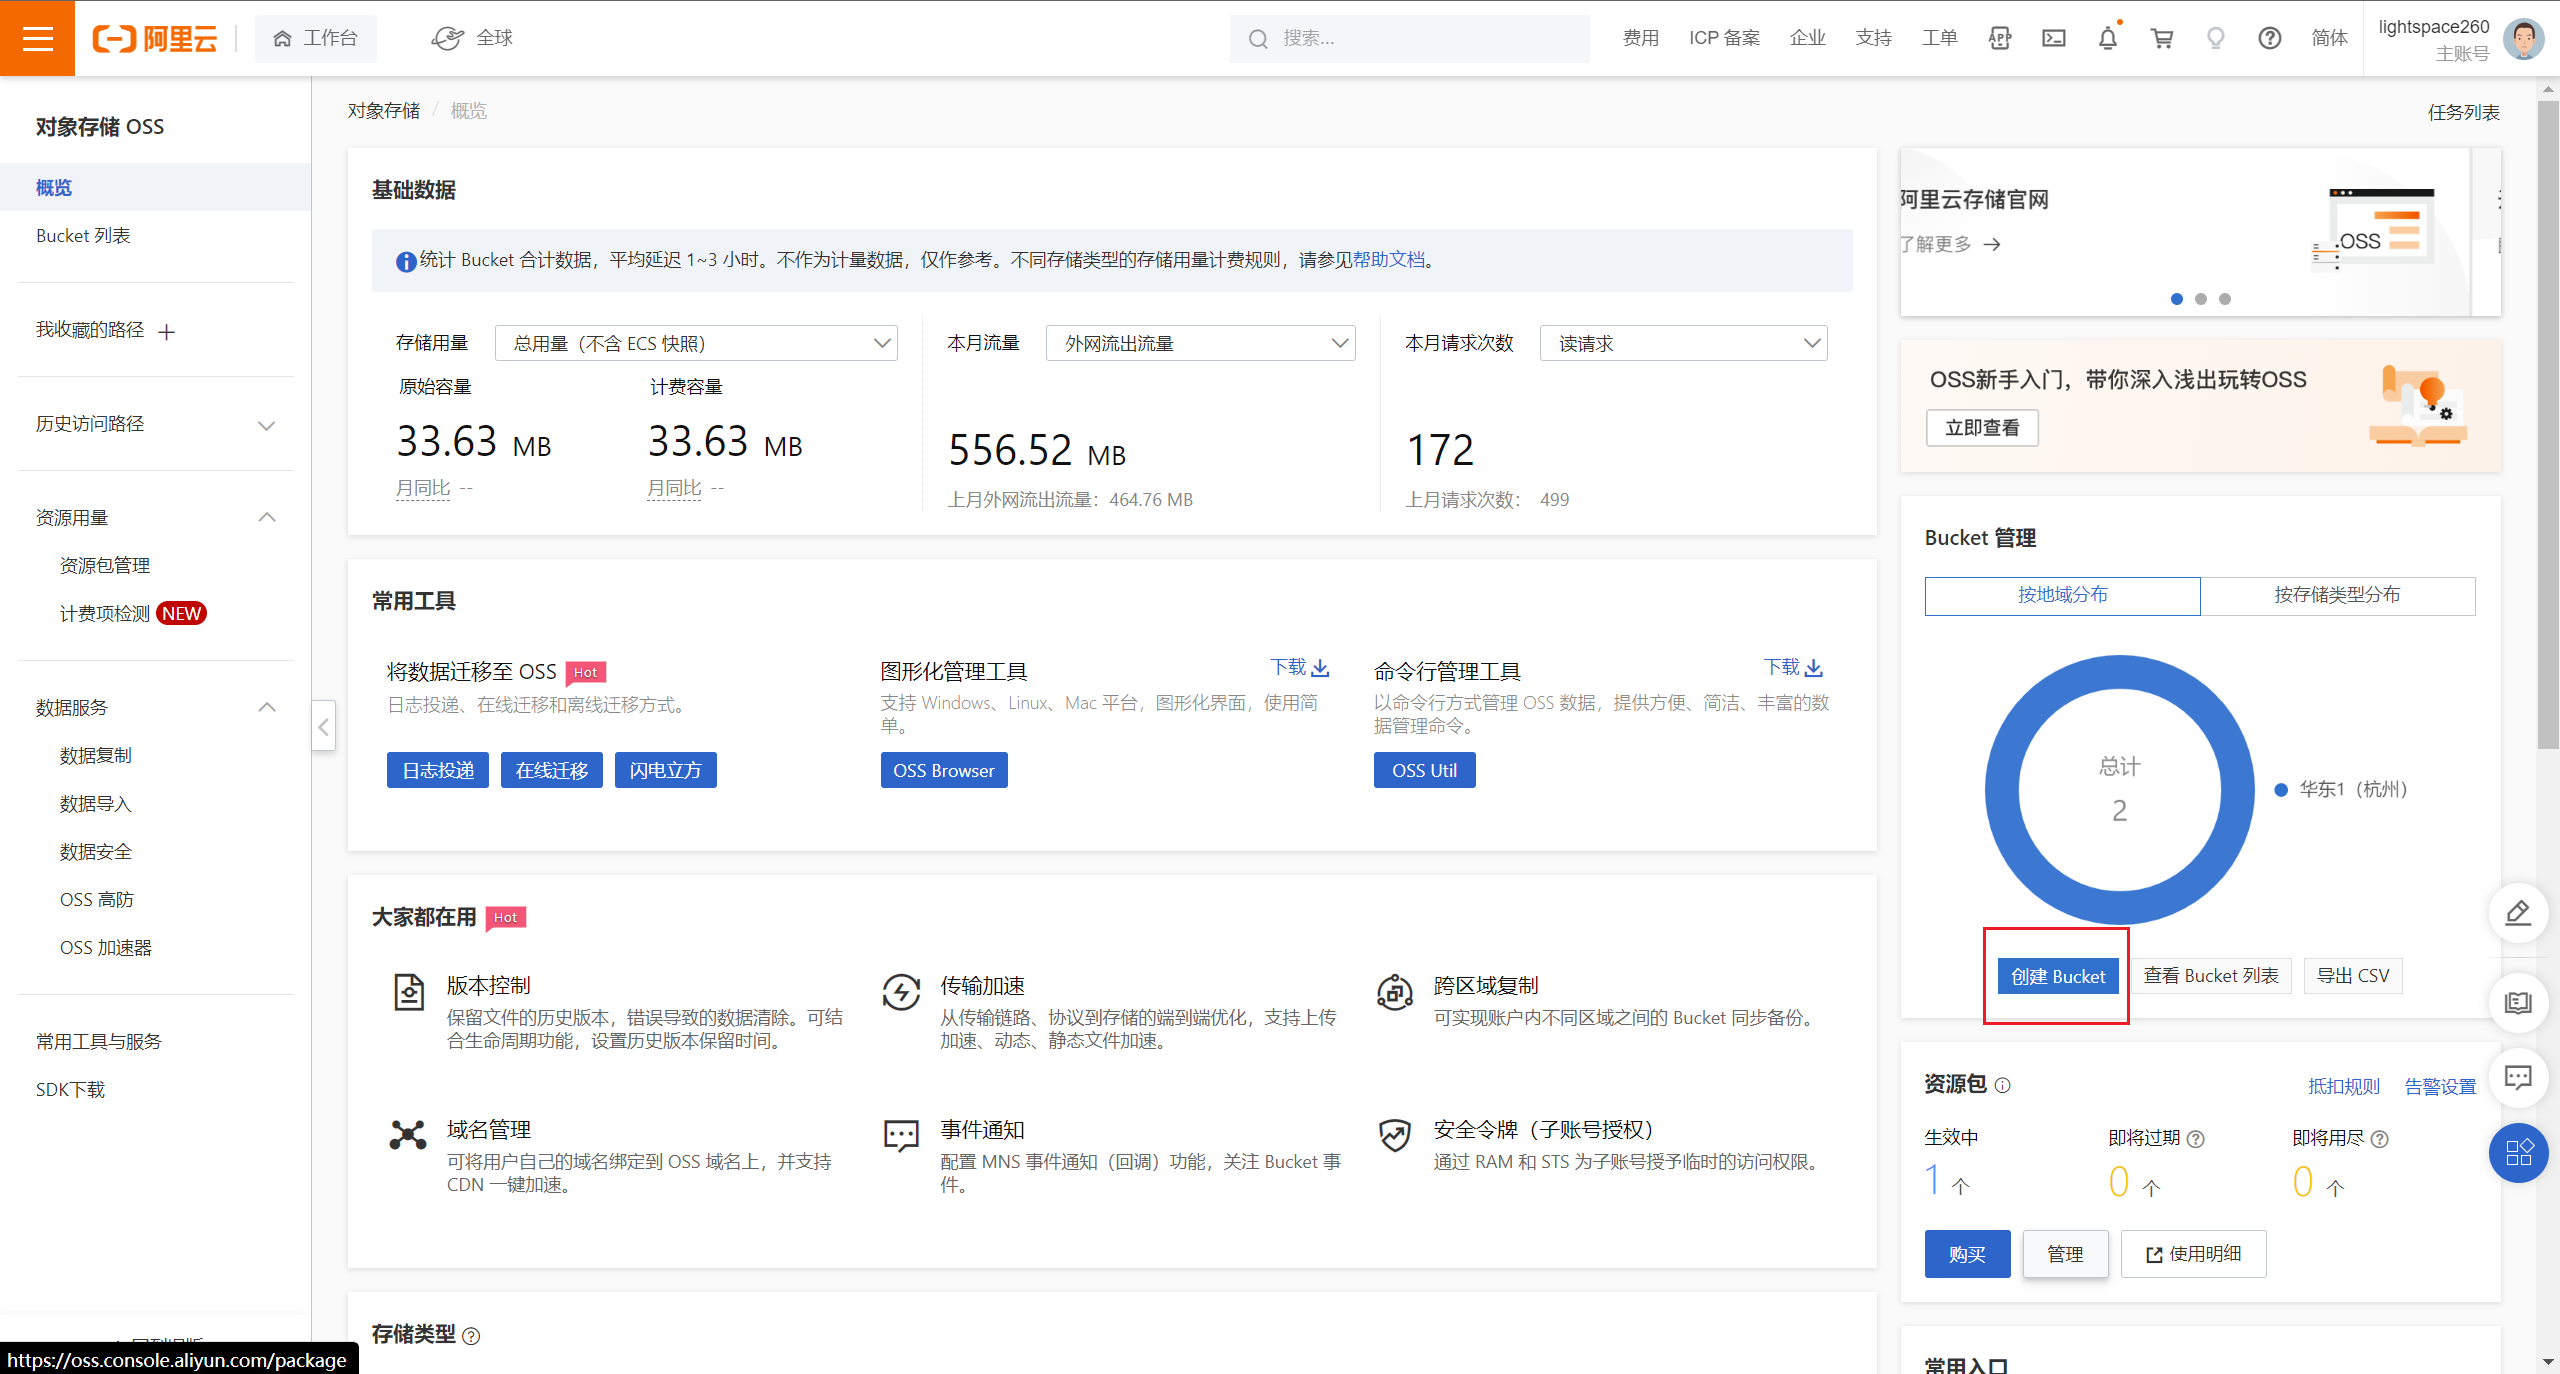Viewport: 2560px width, 1374px height.
Task: Open 计费项检测 in the sidebar
Action: pos(105,614)
